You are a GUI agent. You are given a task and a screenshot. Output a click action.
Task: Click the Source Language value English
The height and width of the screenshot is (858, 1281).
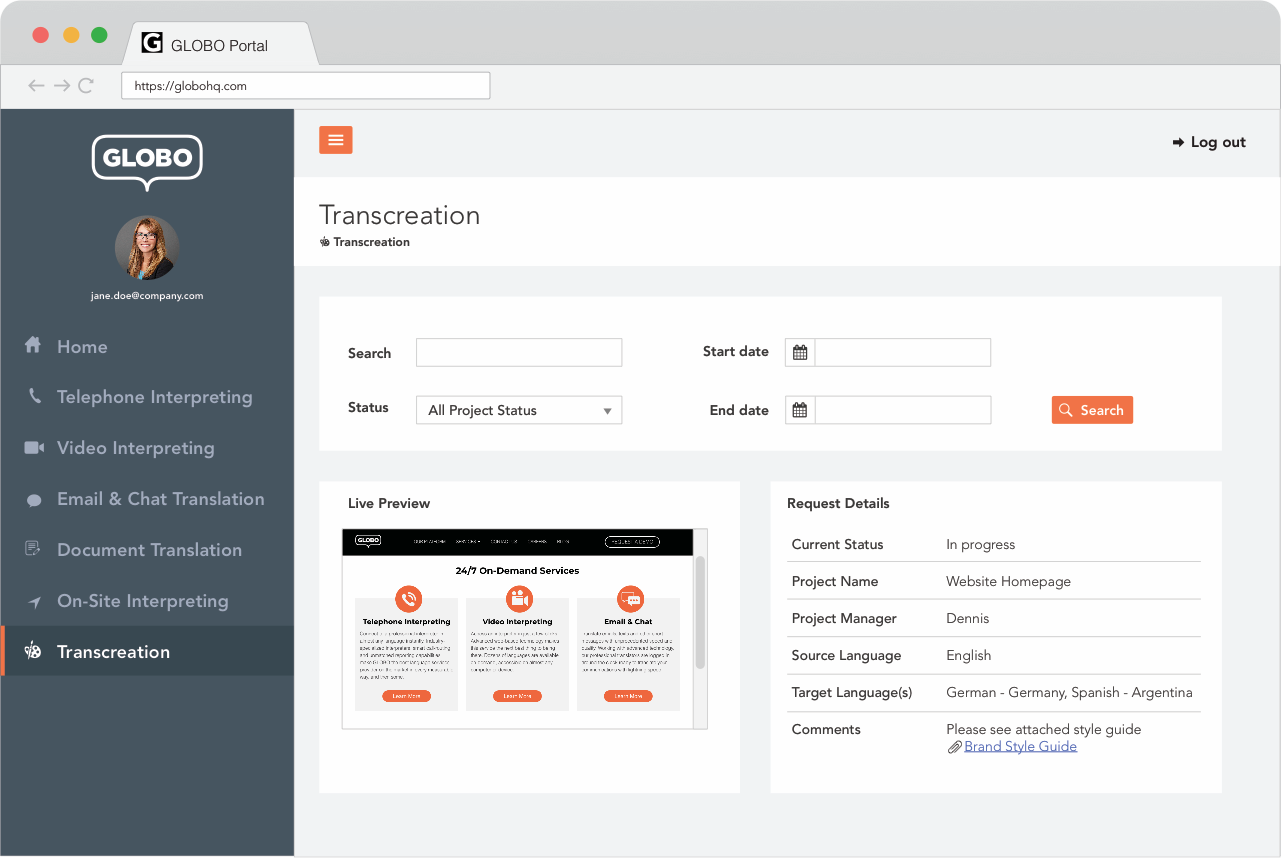pos(968,656)
